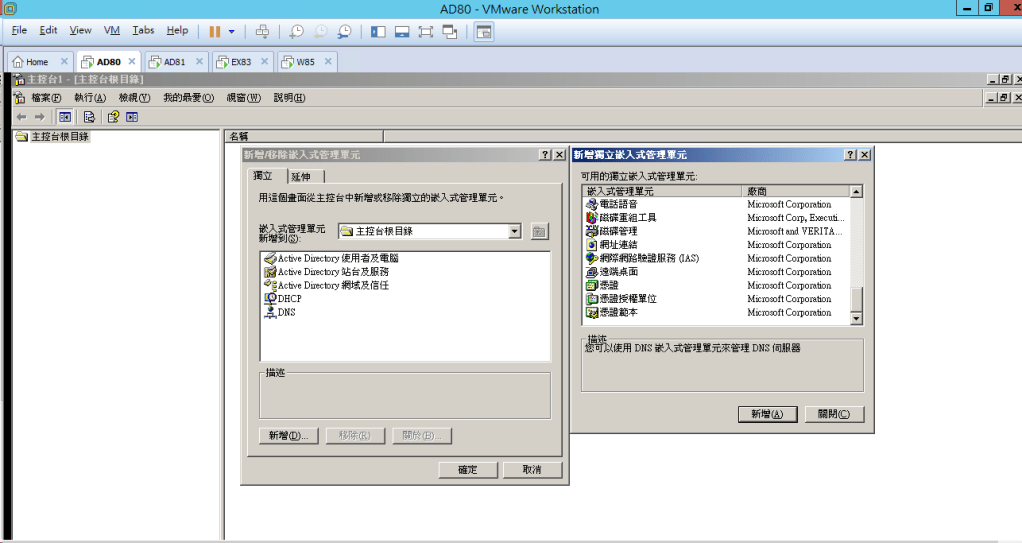
Task: Switch to the EX83 virtual machine tab
Action: [240, 62]
